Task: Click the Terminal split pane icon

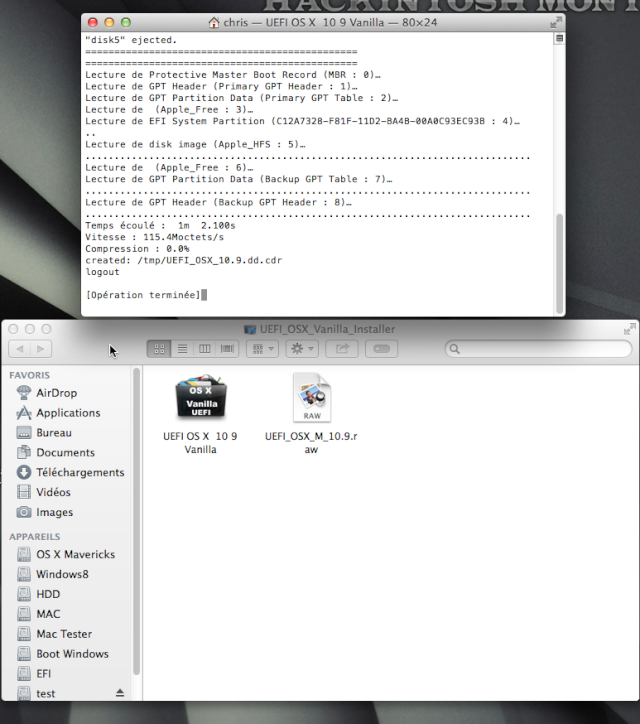Action: [559, 38]
